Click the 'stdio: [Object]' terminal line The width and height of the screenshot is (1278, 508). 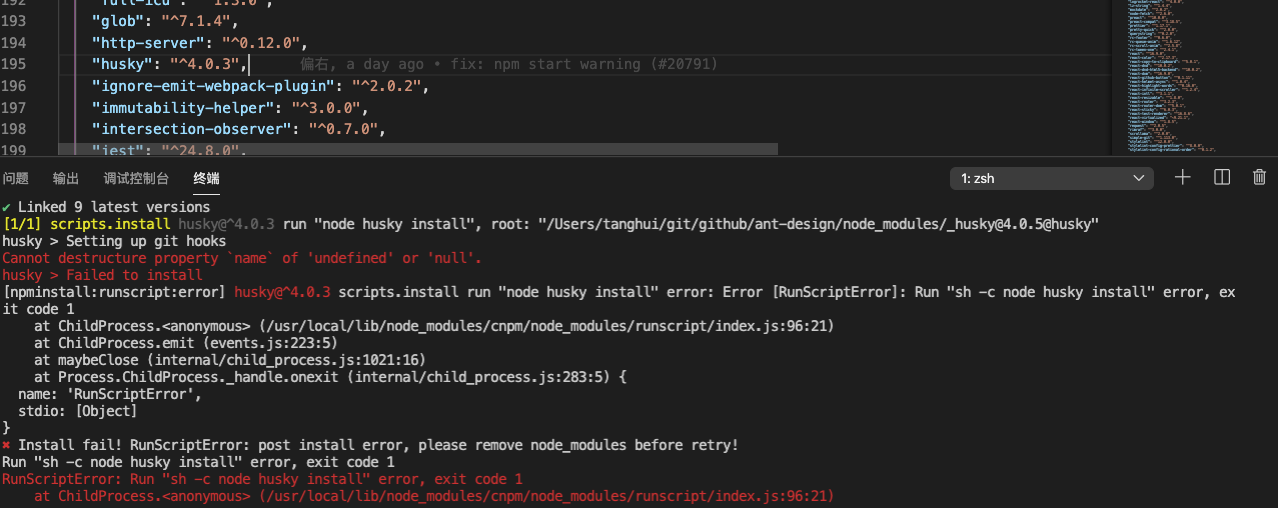click(x=78, y=411)
